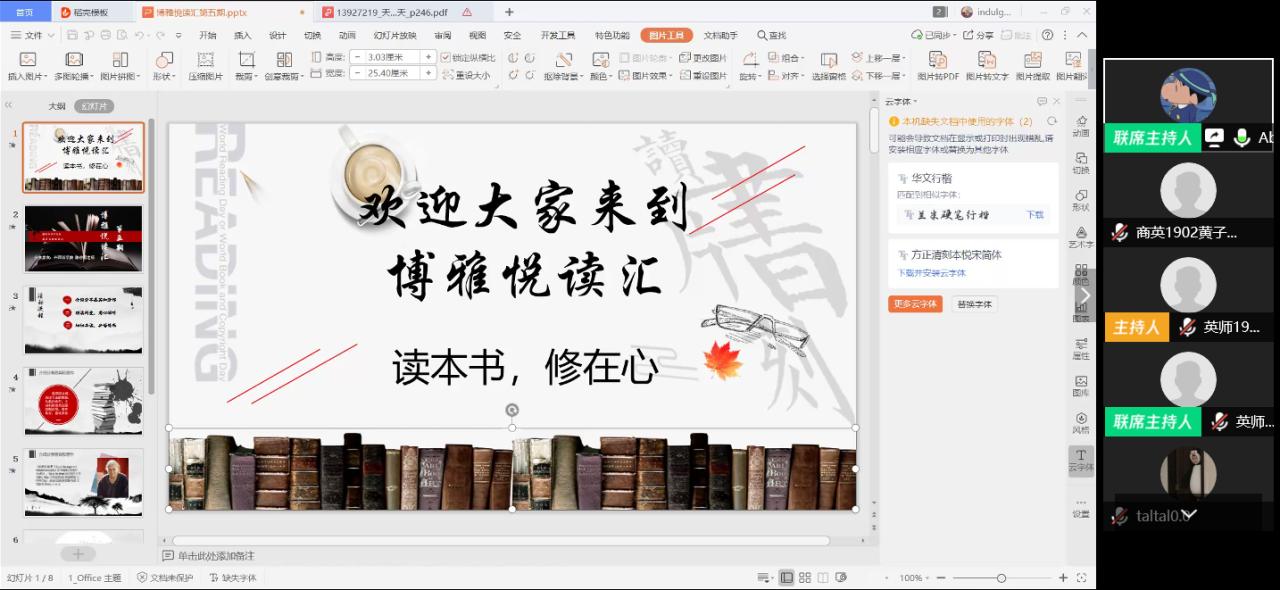
Task: Switch to the 幻灯片放映 tab
Action: click(394, 35)
